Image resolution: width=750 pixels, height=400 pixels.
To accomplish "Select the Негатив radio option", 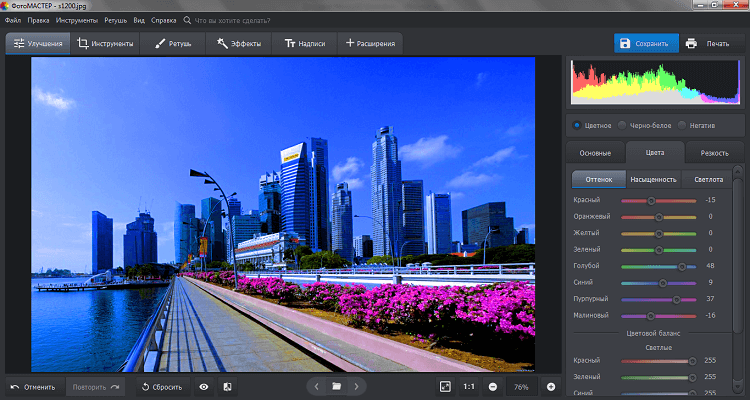I will tap(682, 125).
